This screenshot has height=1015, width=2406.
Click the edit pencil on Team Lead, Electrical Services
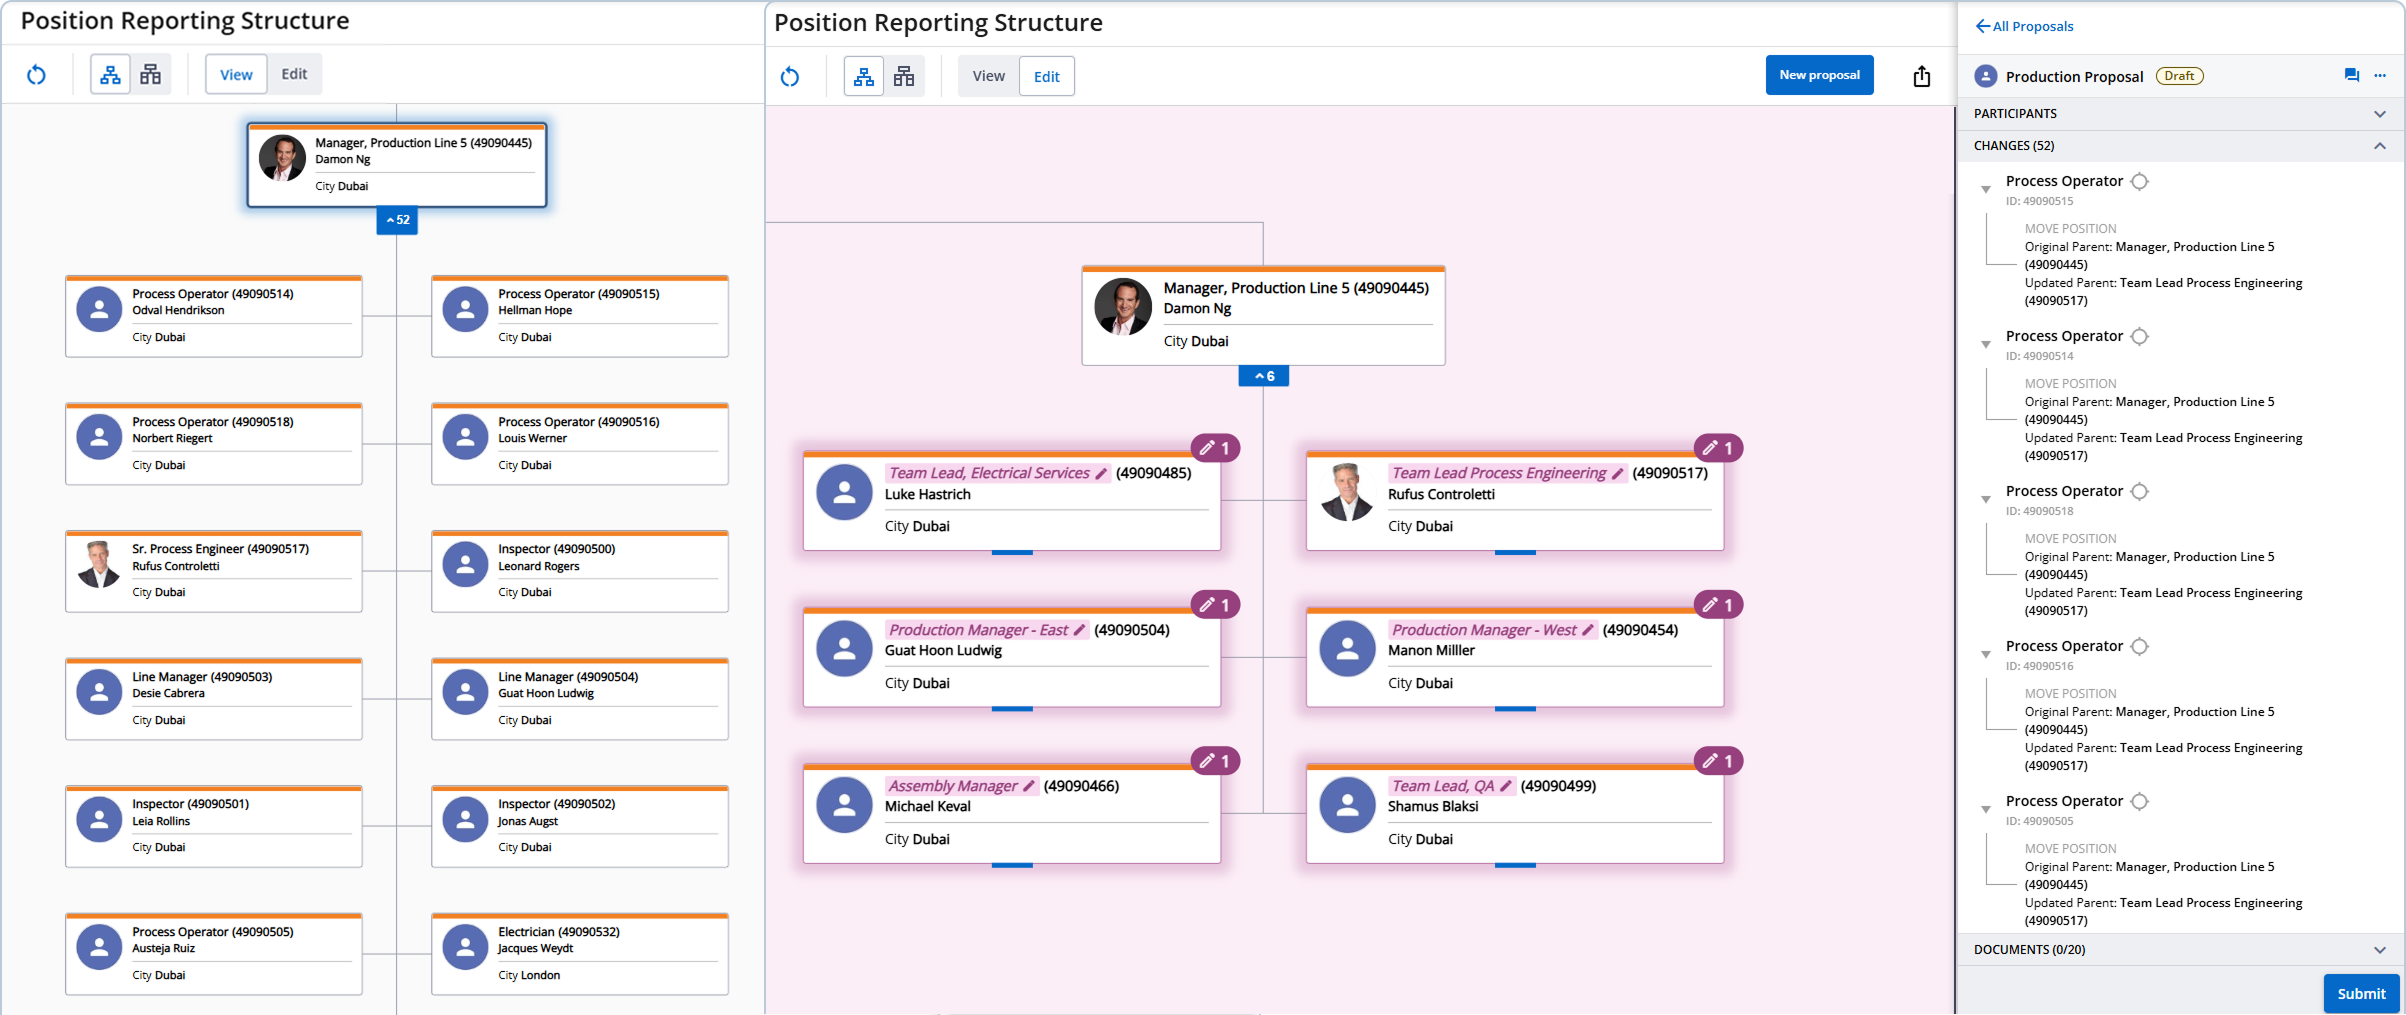click(1101, 473)
